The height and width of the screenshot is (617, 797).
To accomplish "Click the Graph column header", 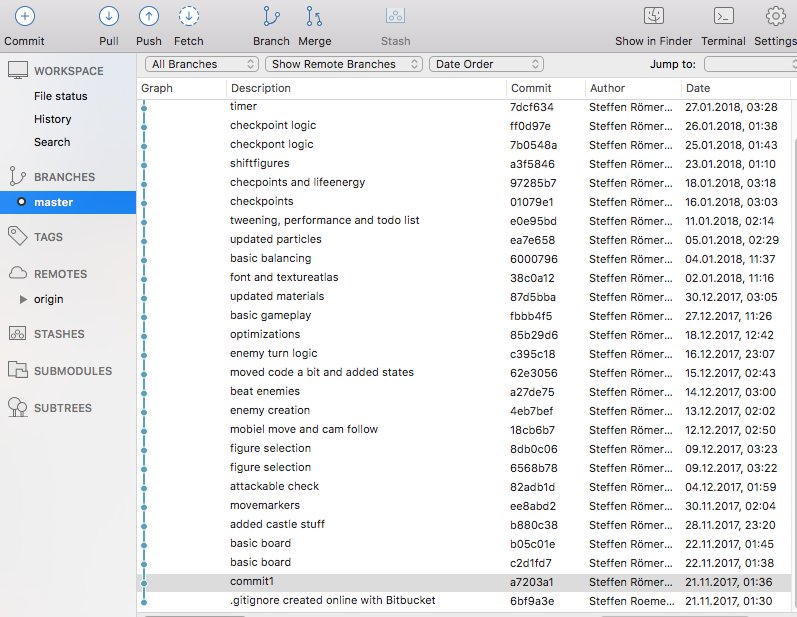I will (x=157, y=88).
